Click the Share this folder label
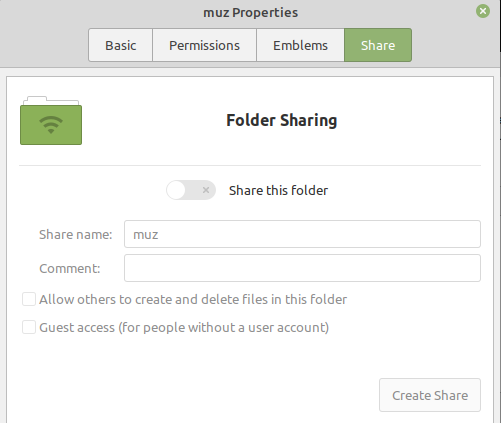Image resolution: width=501 pixels, height=423 pixels. 278,190
